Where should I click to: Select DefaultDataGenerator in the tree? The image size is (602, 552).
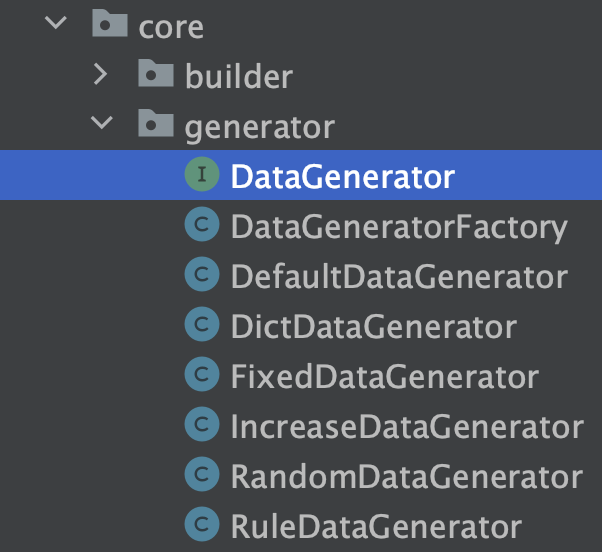(x=399, y=277)
